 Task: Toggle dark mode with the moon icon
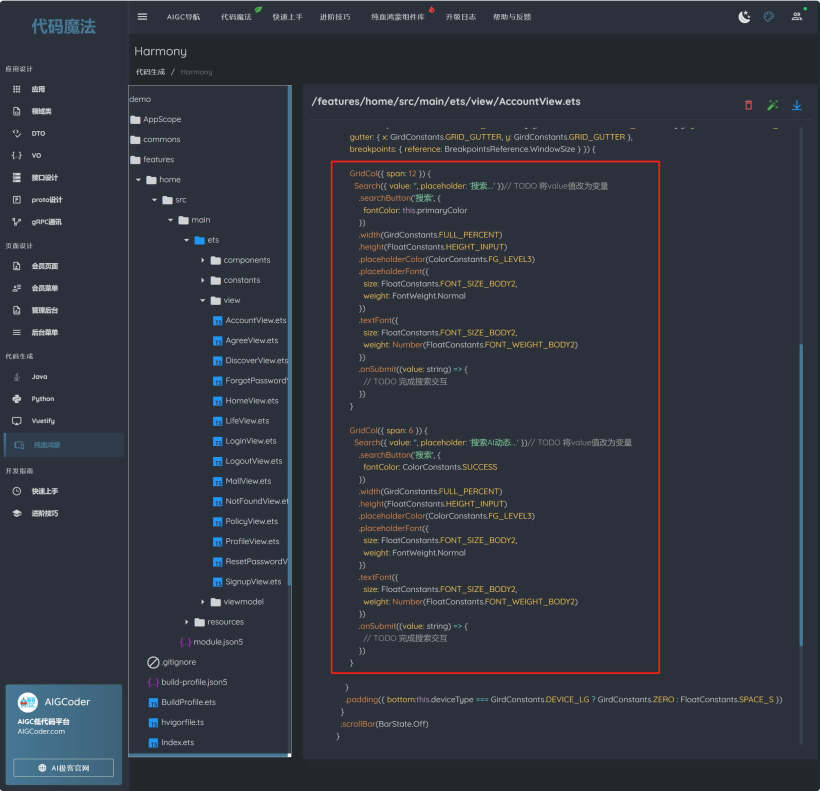744,17
